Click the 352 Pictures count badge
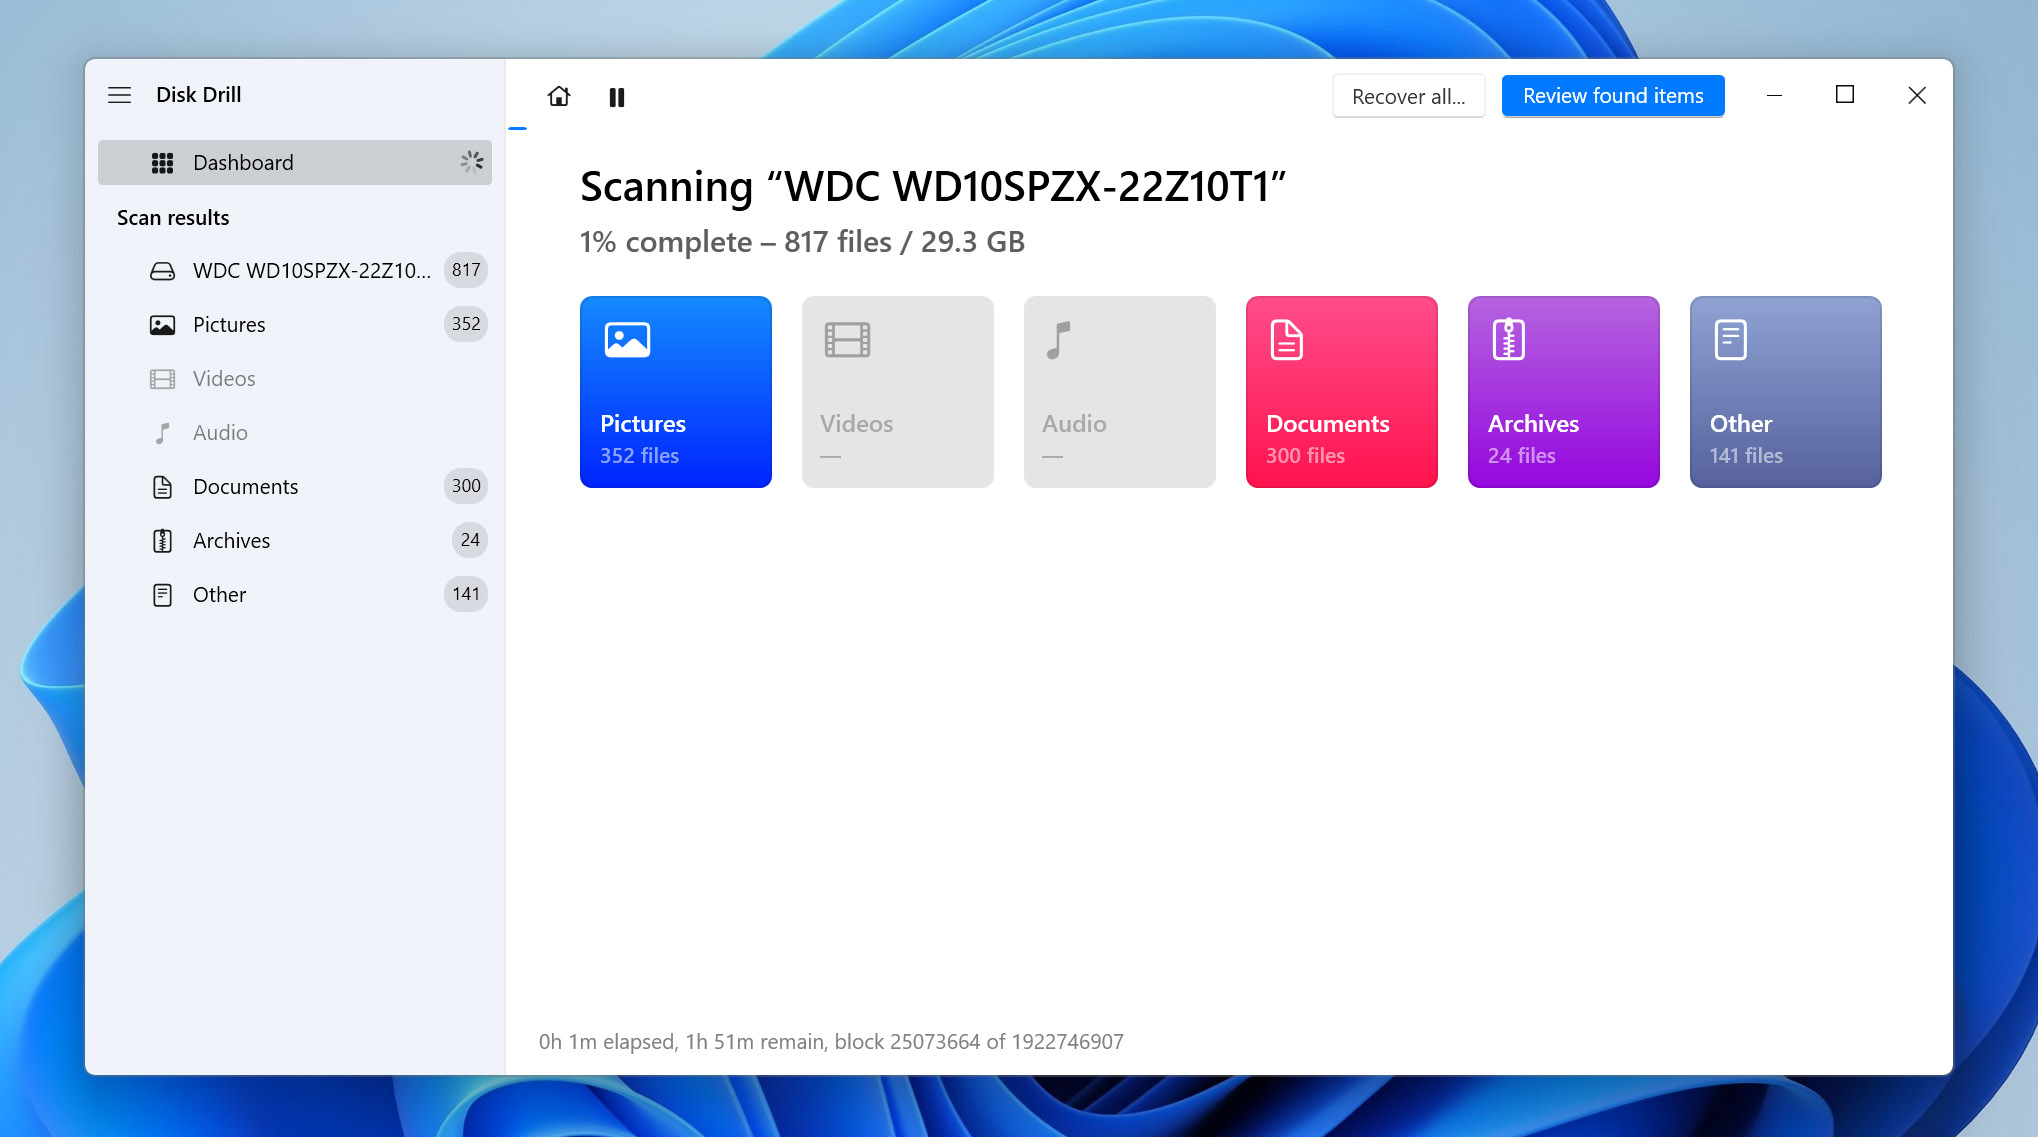 466,324
